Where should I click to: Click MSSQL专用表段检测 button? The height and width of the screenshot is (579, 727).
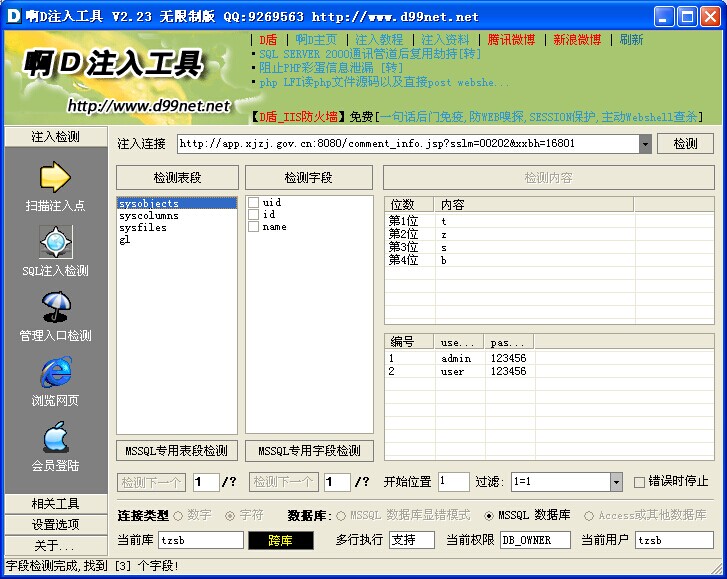(177, 451)
